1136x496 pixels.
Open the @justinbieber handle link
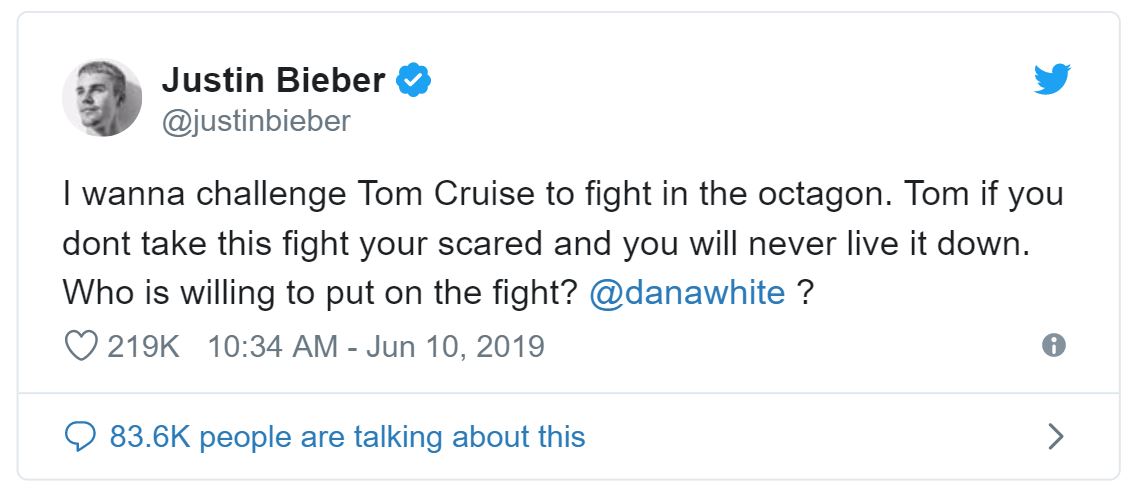pos(256,121)
